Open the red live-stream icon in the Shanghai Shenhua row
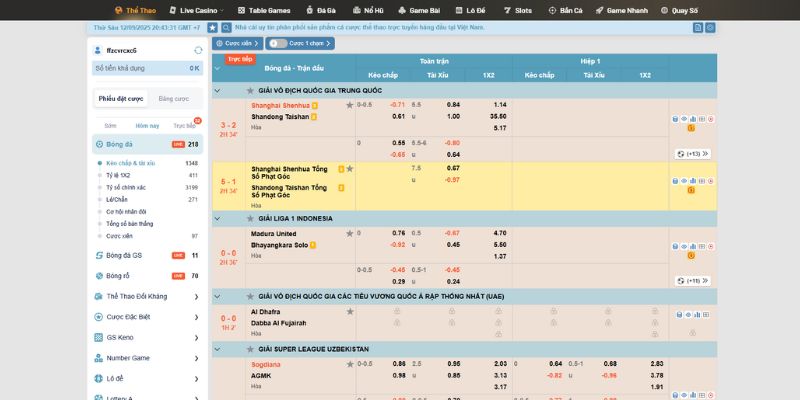Viewport: 800px width, 400px height. pos(710,119)
